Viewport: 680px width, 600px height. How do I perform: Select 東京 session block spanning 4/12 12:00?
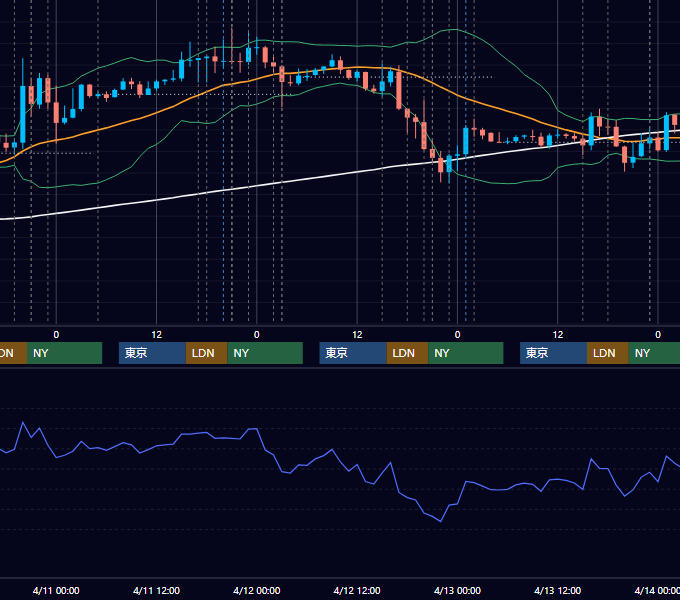click(353, 353)
